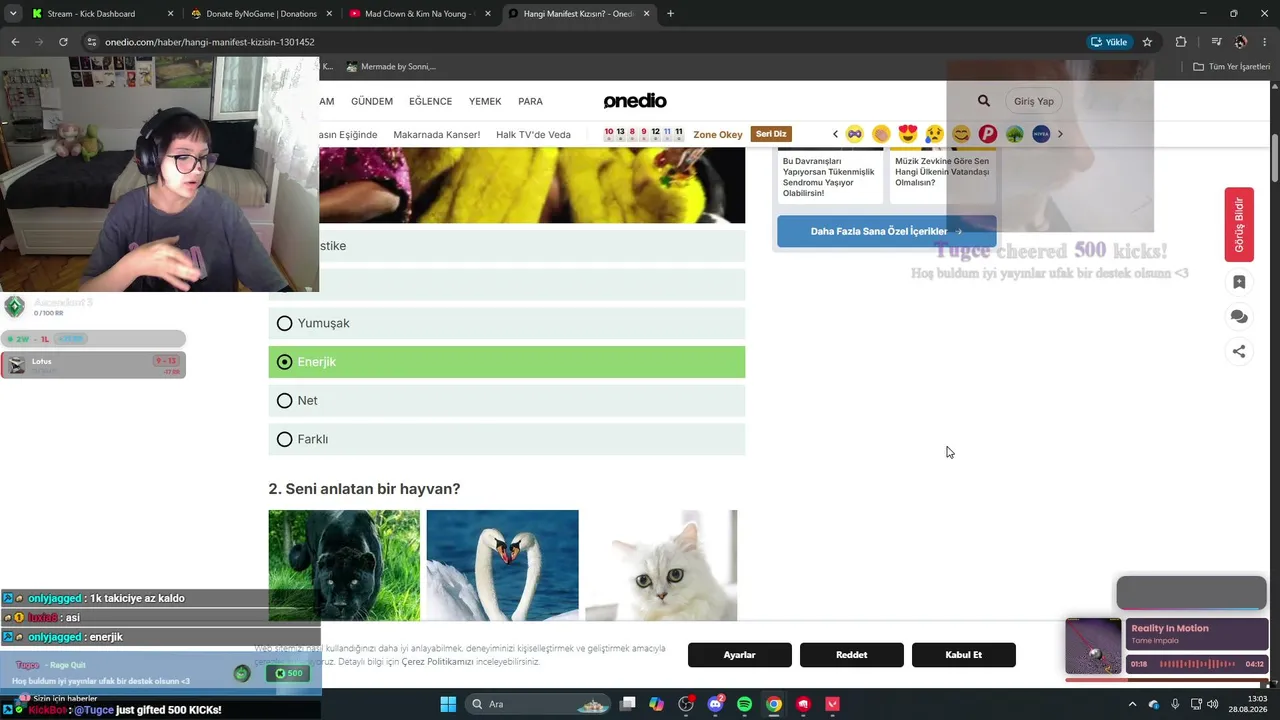The image size is (1280, 720).
Task: Open the YEMEK menu item
Action: tap(485, 101)
